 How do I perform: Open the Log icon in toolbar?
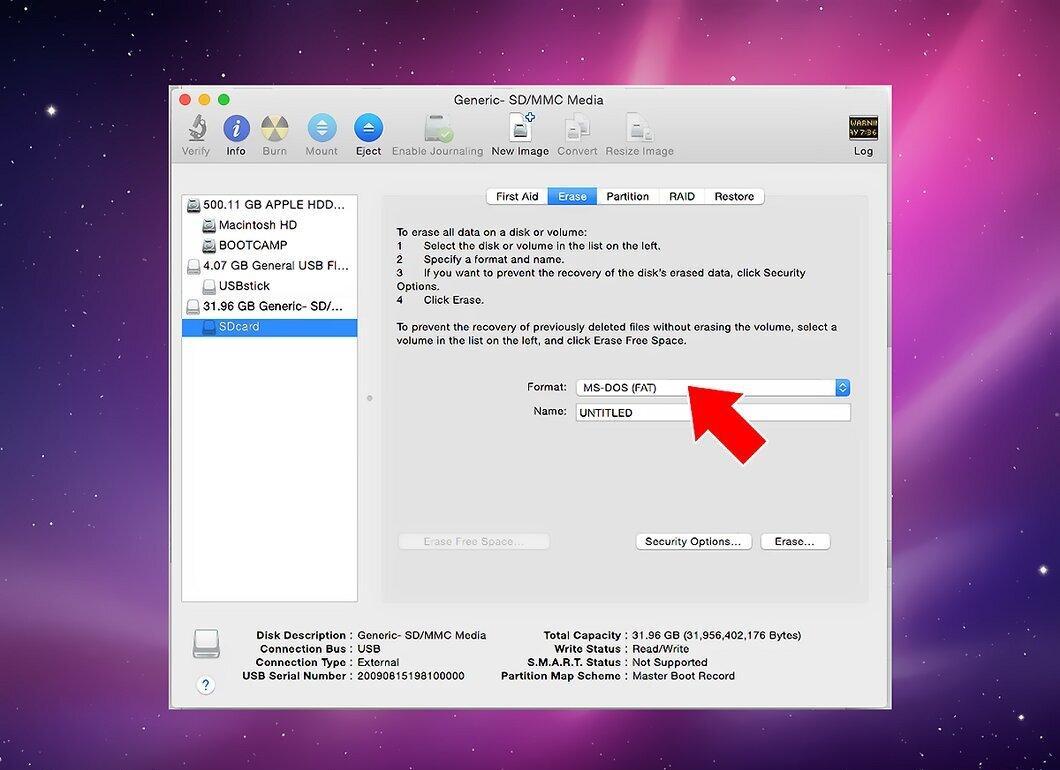[863, 127]
